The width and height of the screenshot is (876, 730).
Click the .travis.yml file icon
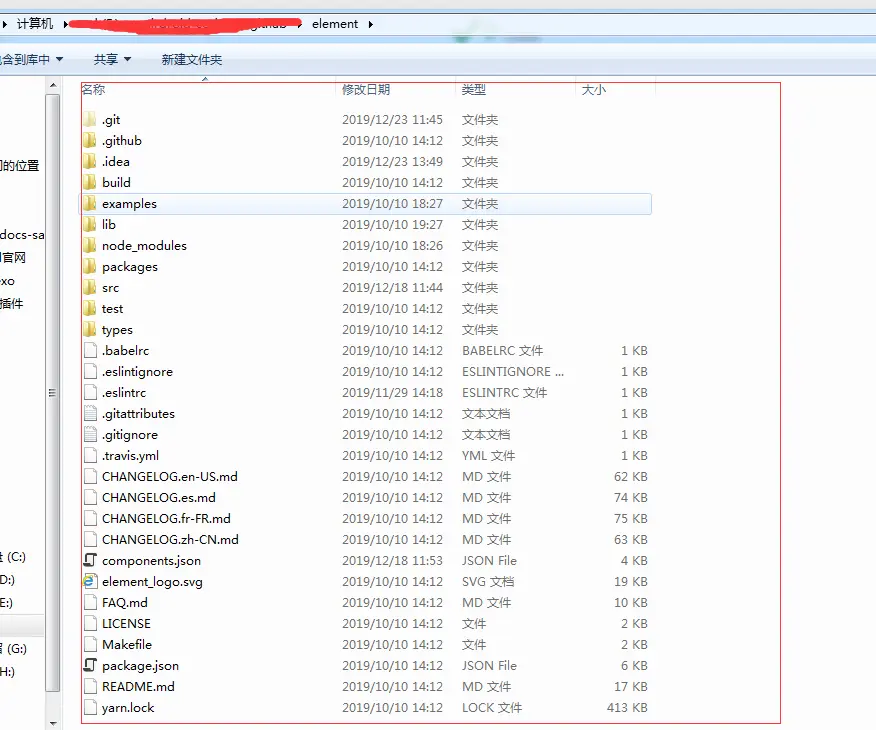(x=90, y=455)
